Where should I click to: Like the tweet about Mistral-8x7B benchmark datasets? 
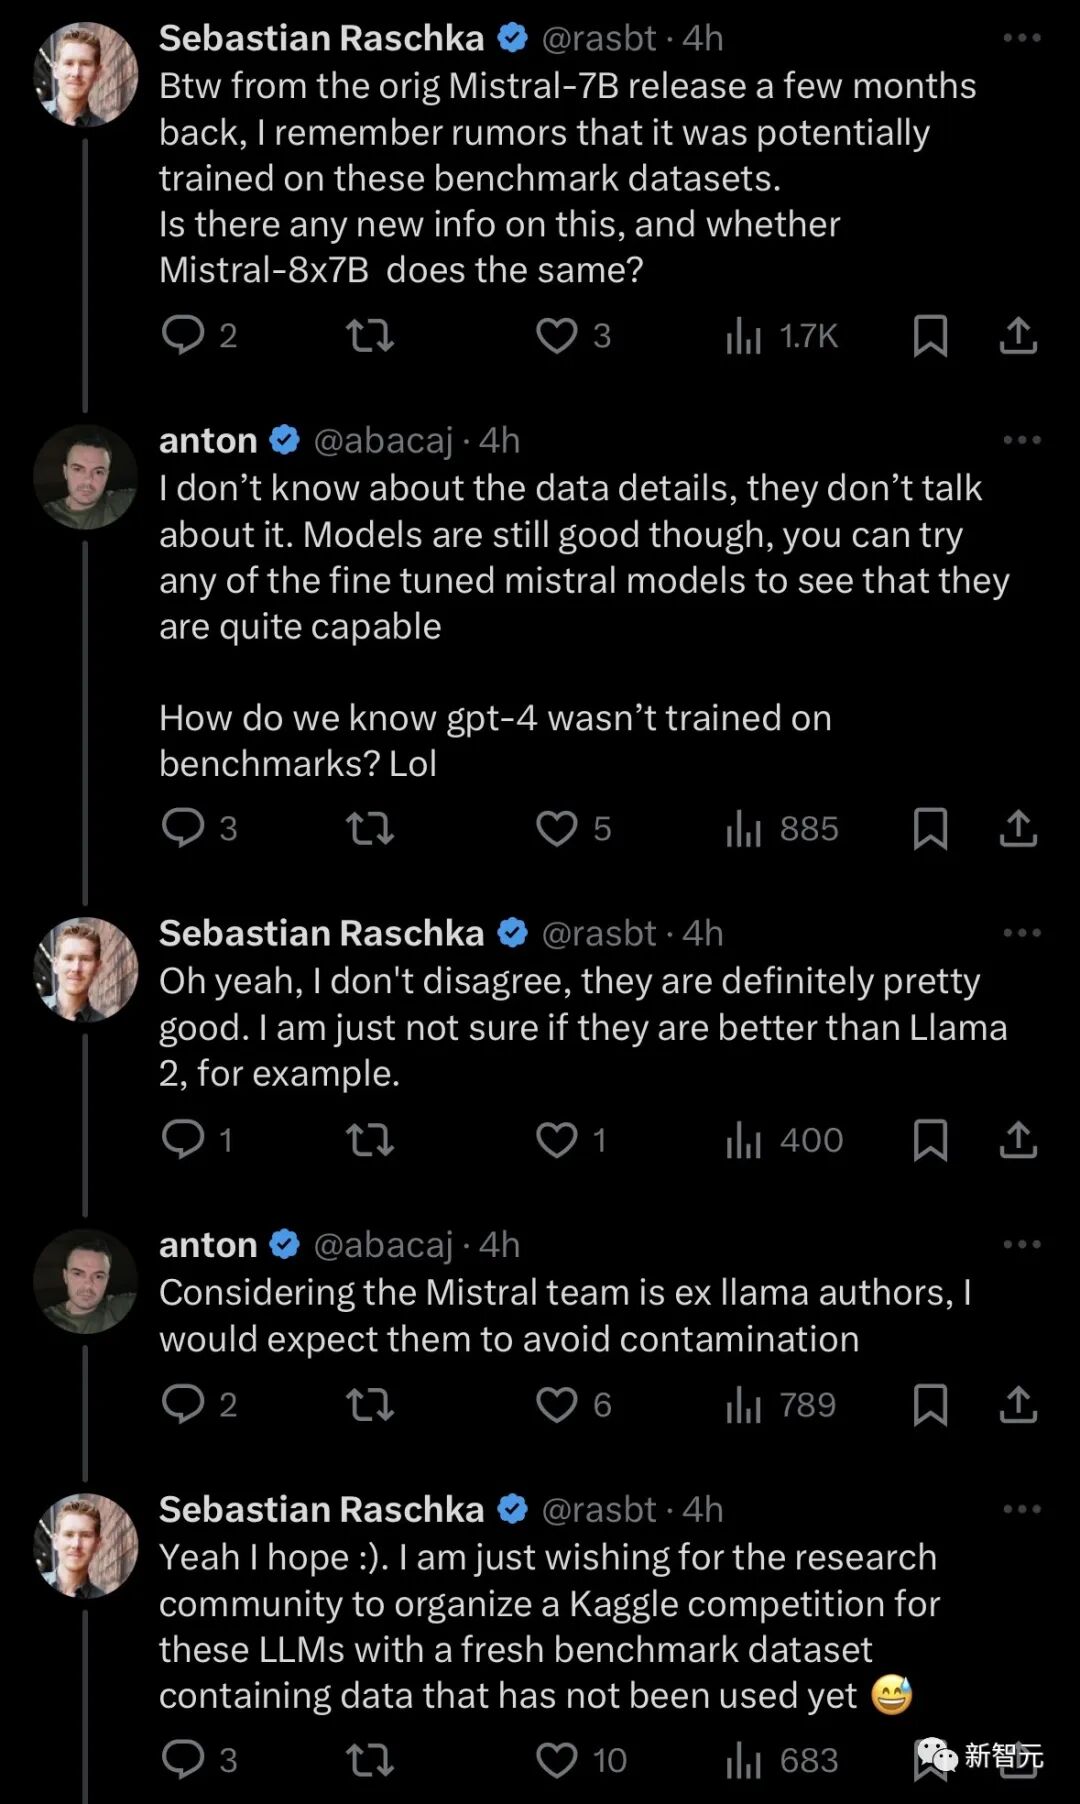coord(557,335)
